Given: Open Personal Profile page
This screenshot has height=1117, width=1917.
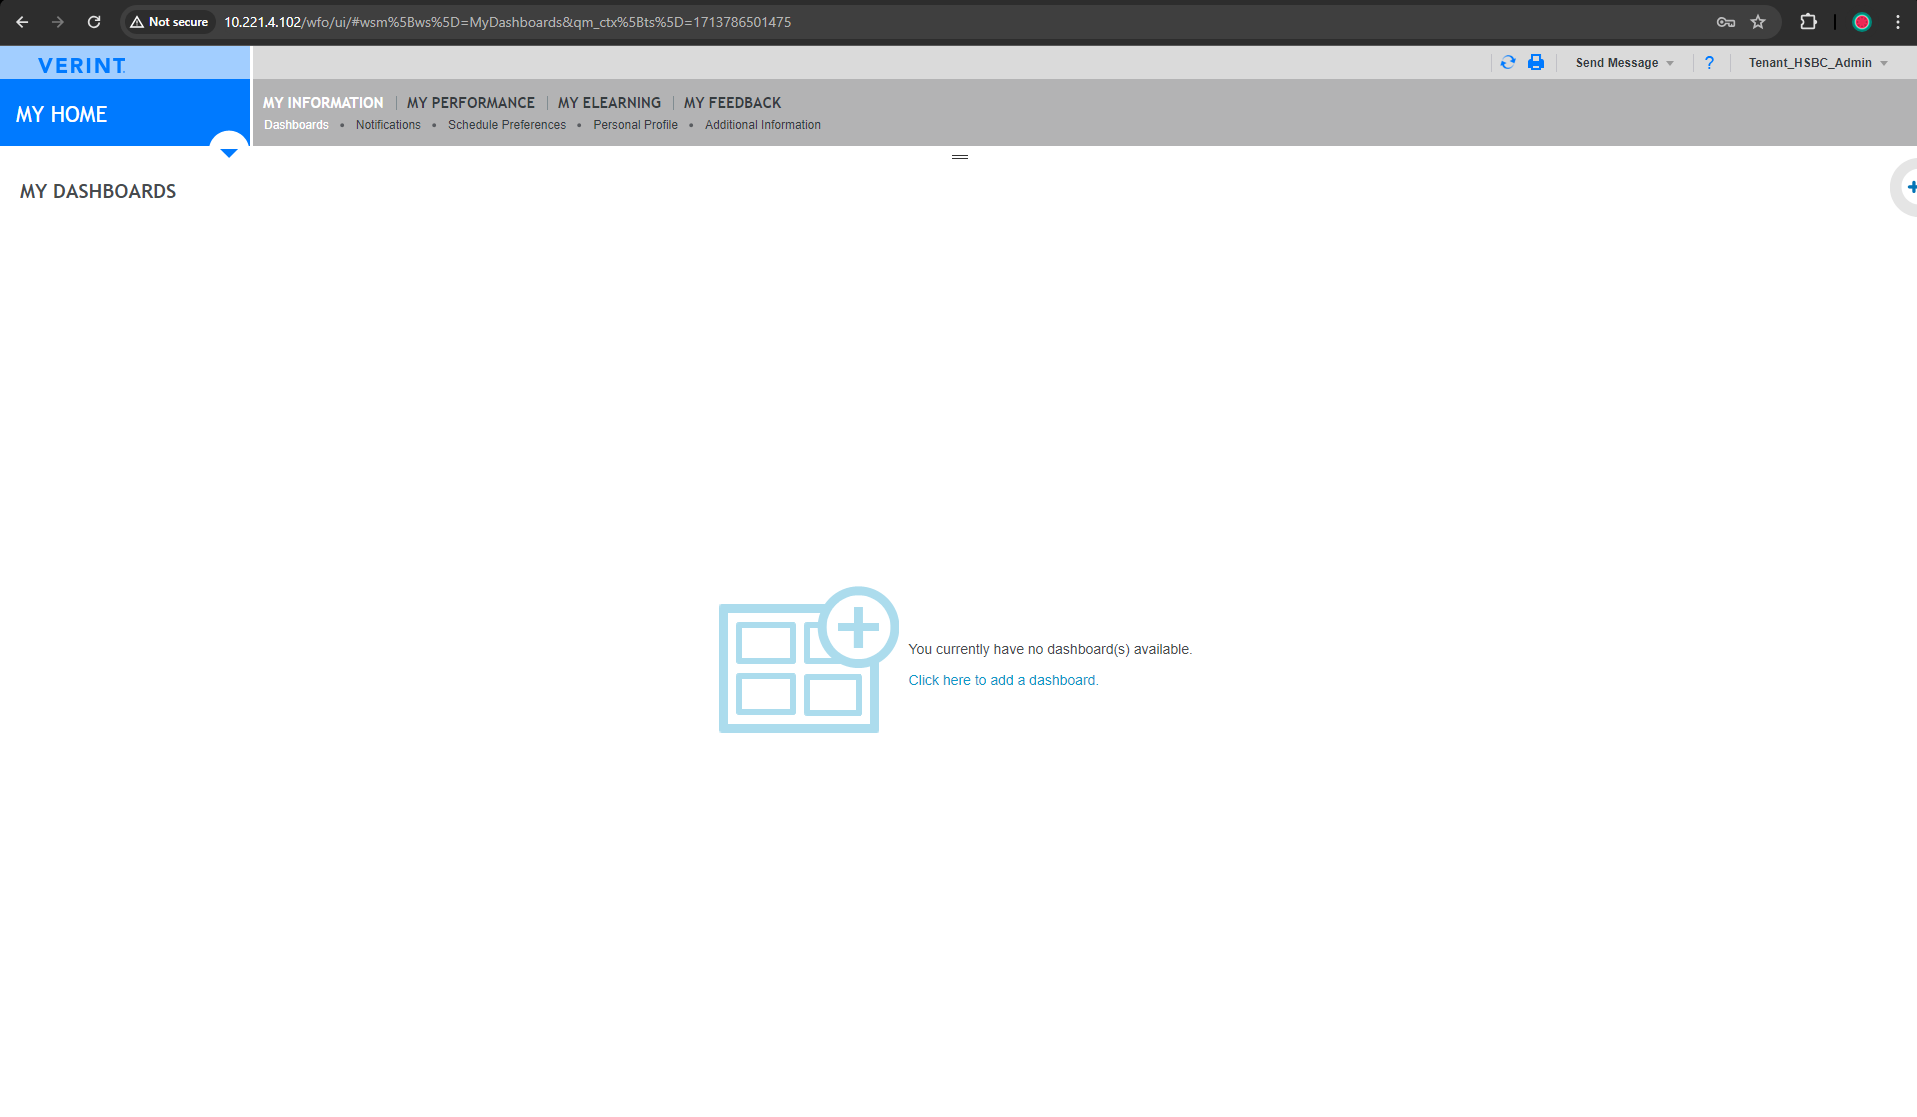Looking at the screenshot, I should point(635,125).
